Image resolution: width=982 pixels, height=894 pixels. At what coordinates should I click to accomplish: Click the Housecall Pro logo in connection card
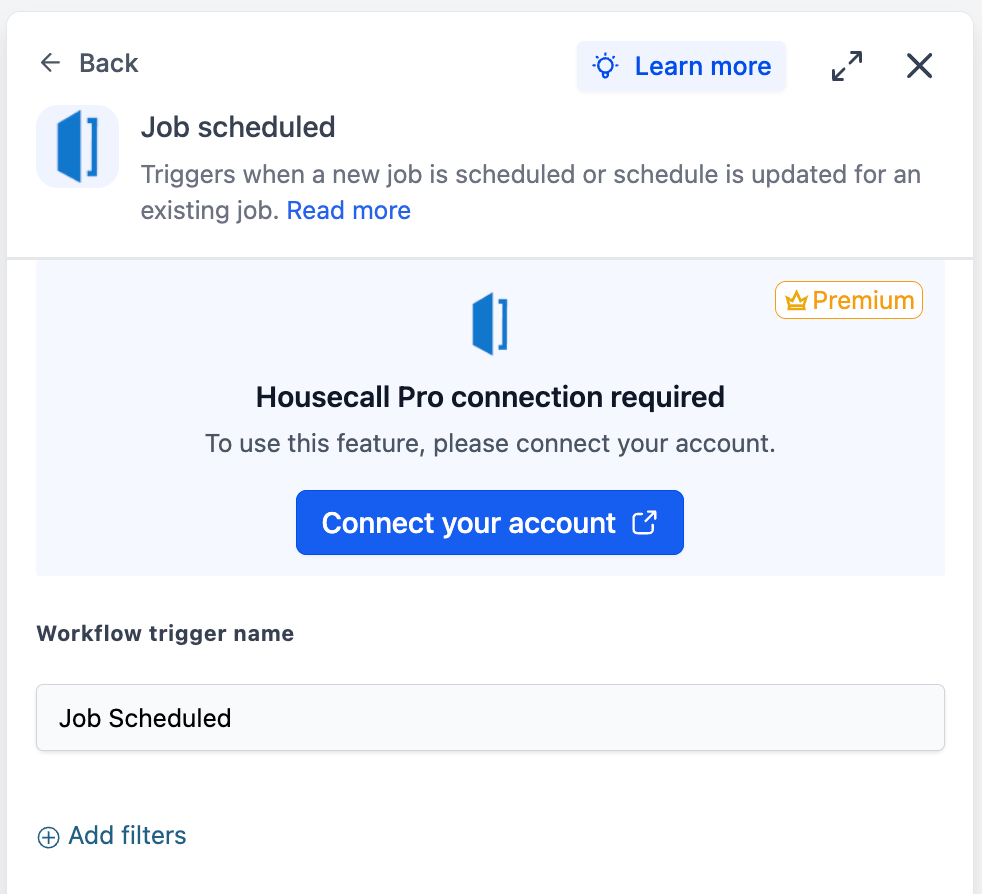[490, 324]
